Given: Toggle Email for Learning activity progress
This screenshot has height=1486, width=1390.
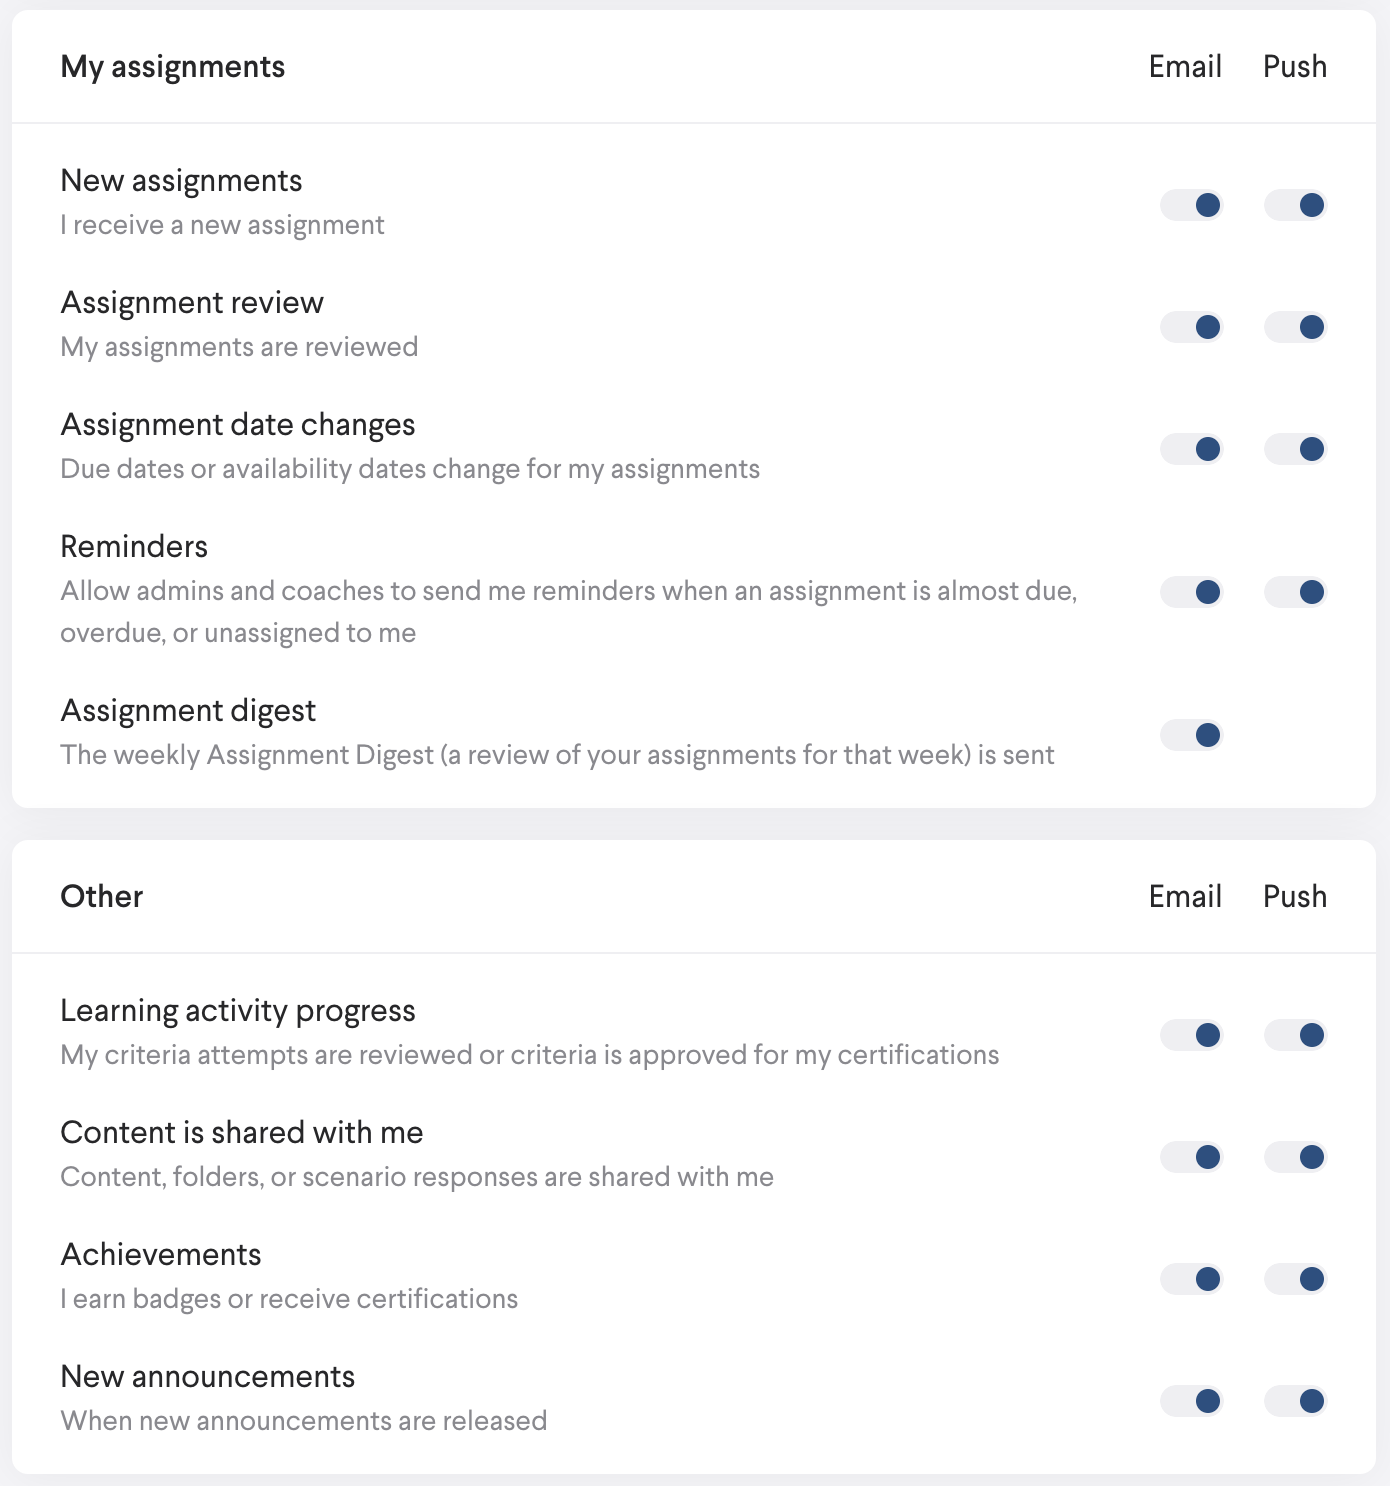Looking at the screenshot, I should [x=1191, y=1035].
